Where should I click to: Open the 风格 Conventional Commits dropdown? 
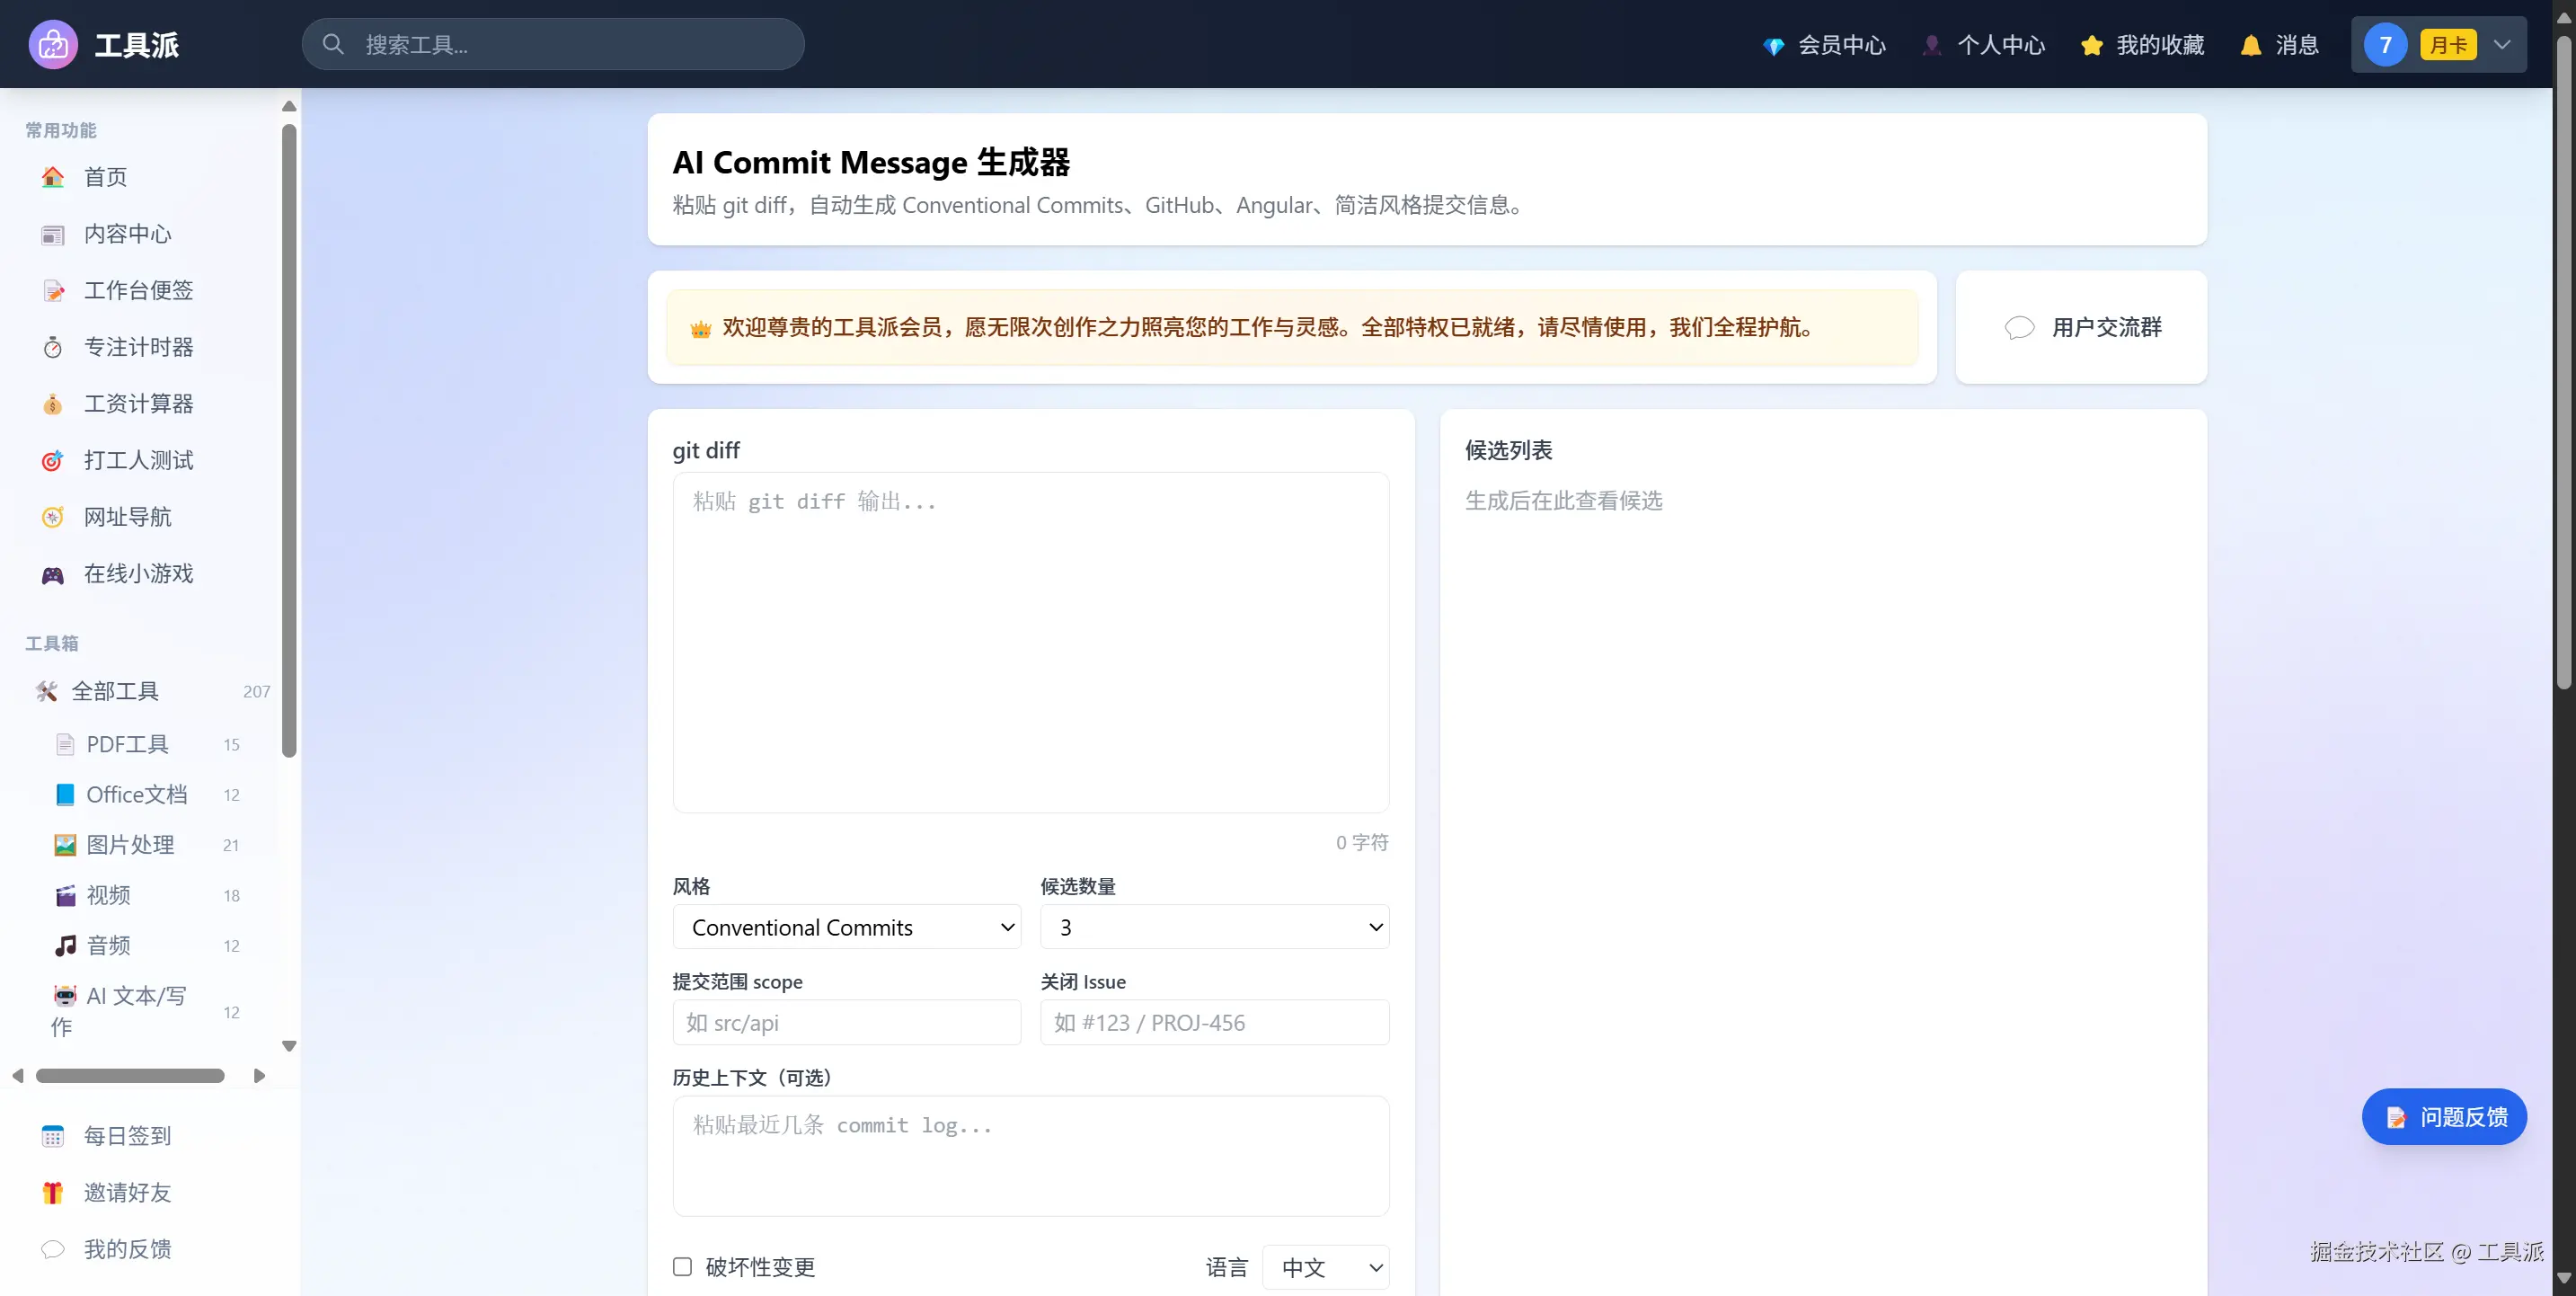[847, 927]
